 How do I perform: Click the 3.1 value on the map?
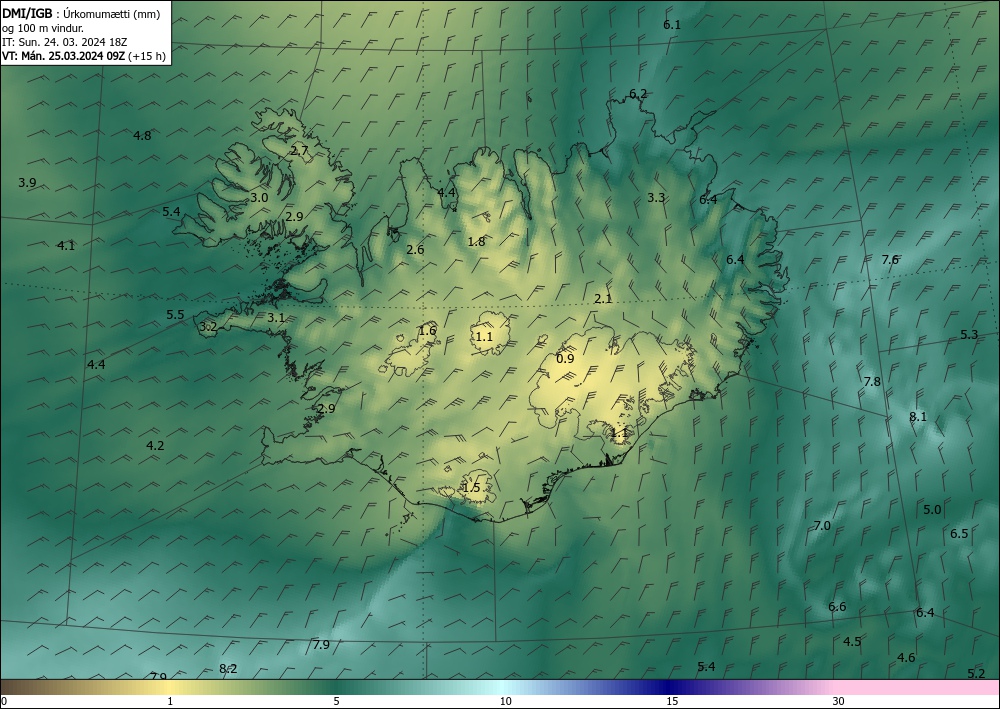(x=276, y=318)
